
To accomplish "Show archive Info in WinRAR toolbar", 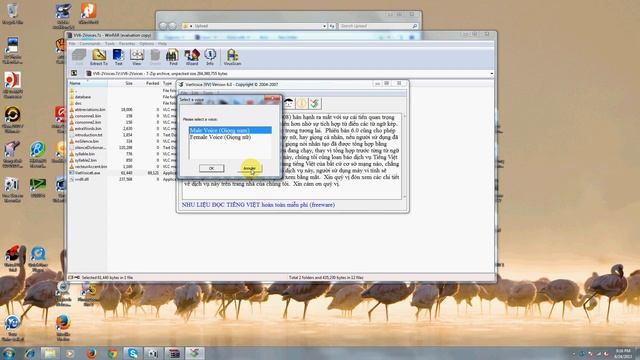I will pos(210,57).
